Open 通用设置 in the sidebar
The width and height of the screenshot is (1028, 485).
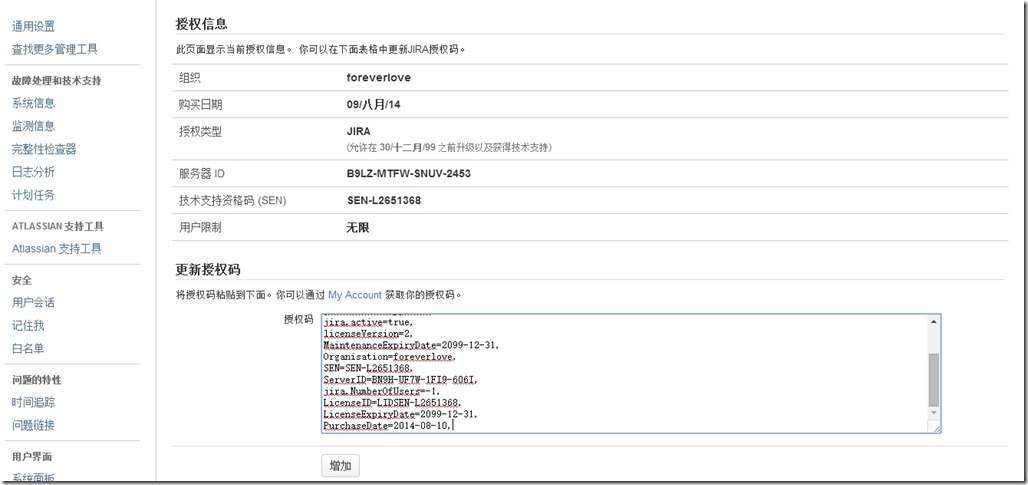pyautogui.click(x=33, y=27)
